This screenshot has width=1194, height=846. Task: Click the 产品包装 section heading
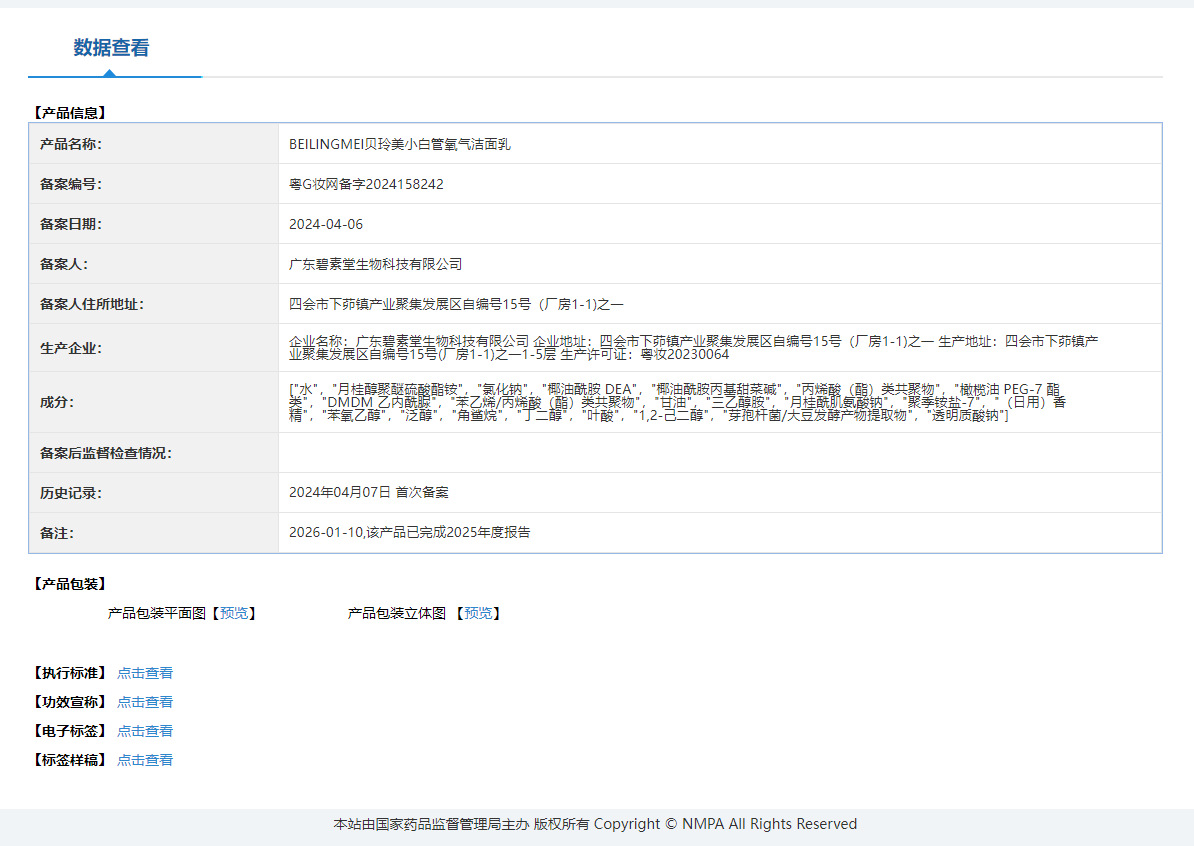69,584
